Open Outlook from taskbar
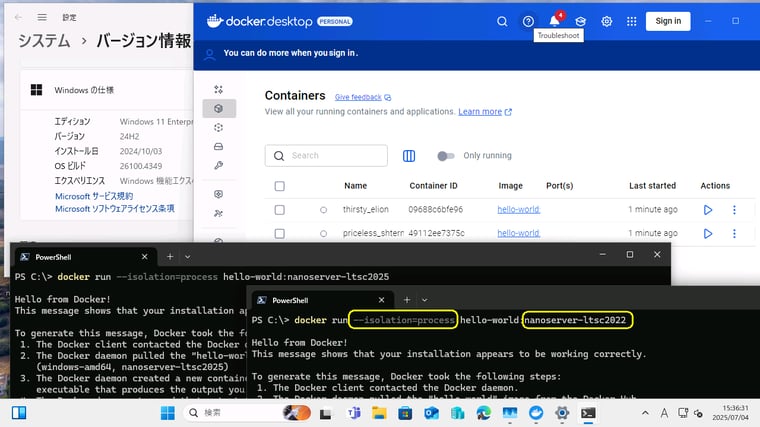 431,413
